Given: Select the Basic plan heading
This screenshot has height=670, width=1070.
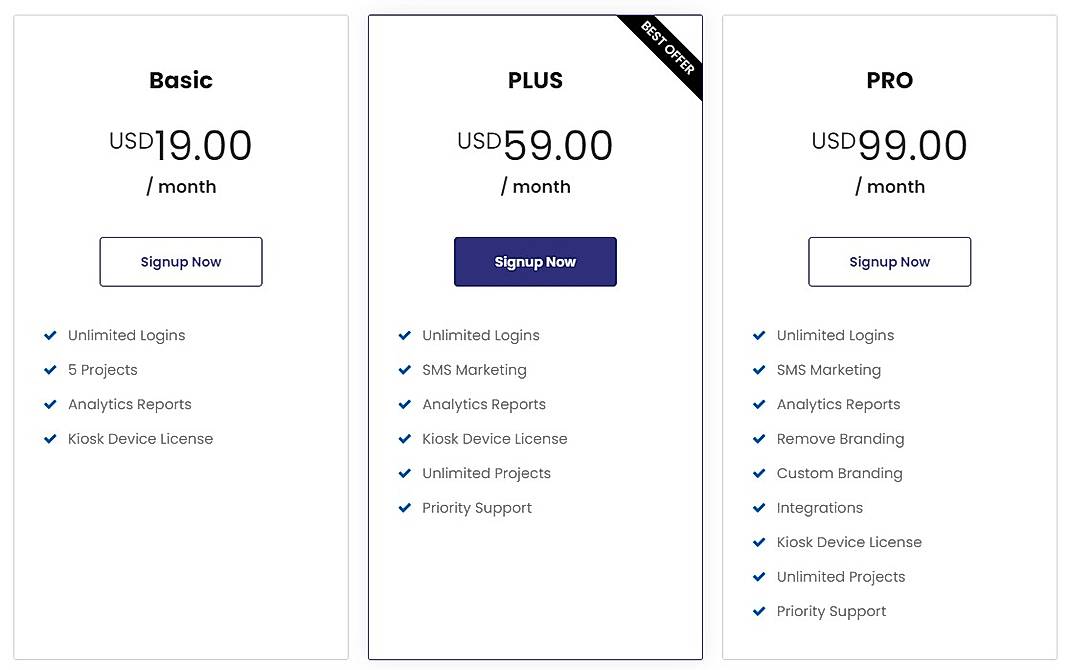Looking at the screenshot, I should coord(180,80).
